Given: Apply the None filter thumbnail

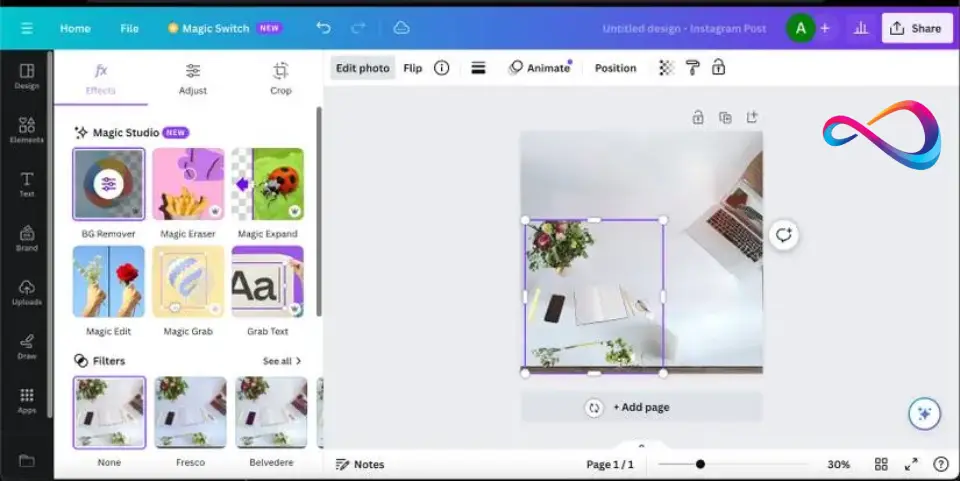Looking at the screenshot, I should (110, 412).
